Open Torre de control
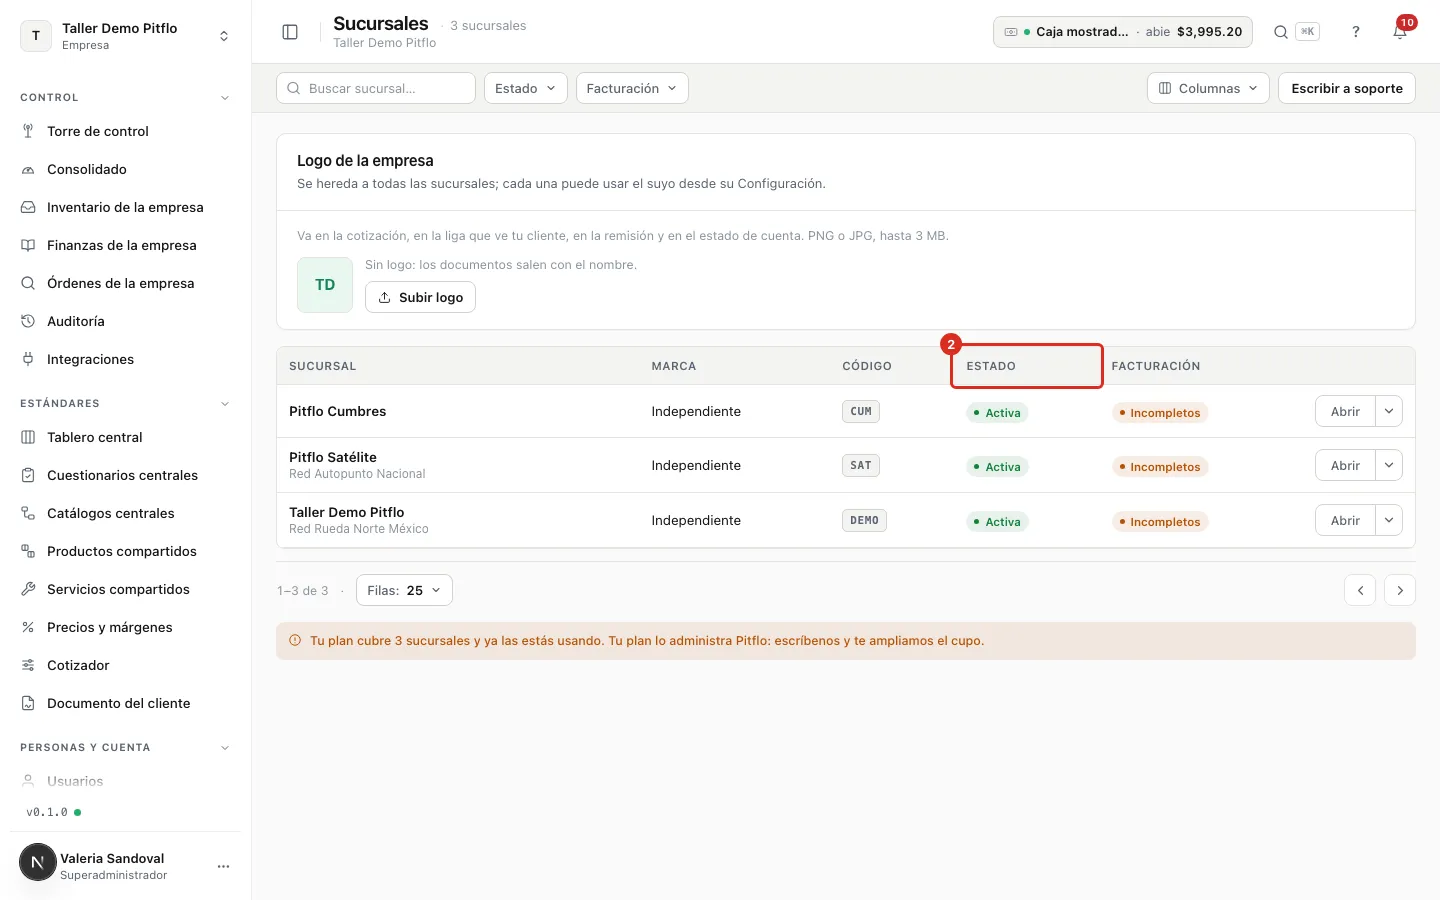 click(x=125, y=131)
